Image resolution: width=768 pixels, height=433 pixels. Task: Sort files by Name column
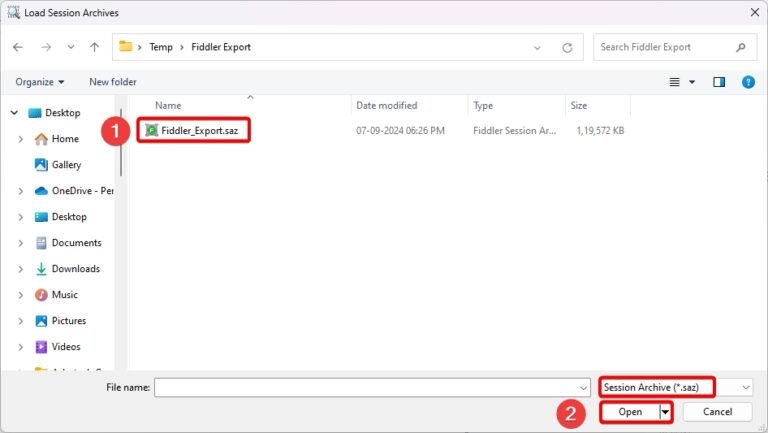pyautogui.click(x=168, y=105)
